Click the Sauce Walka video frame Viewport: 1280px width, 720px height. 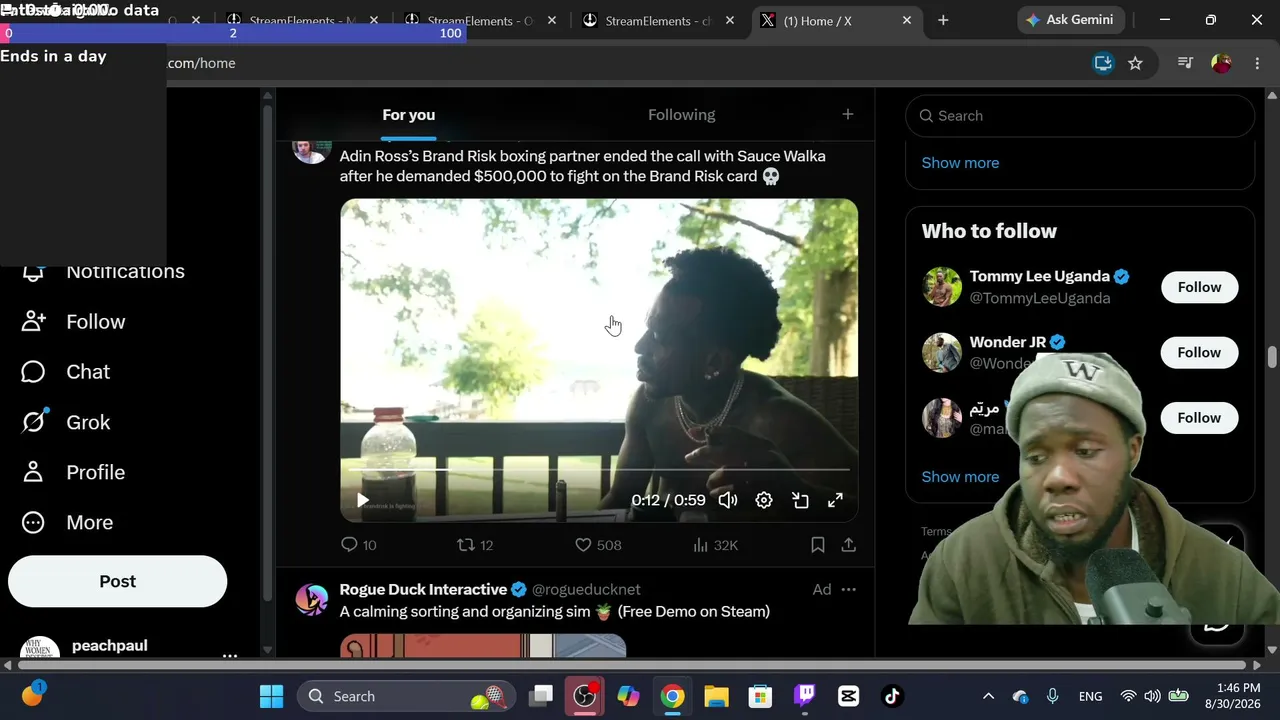pos(599,360)
